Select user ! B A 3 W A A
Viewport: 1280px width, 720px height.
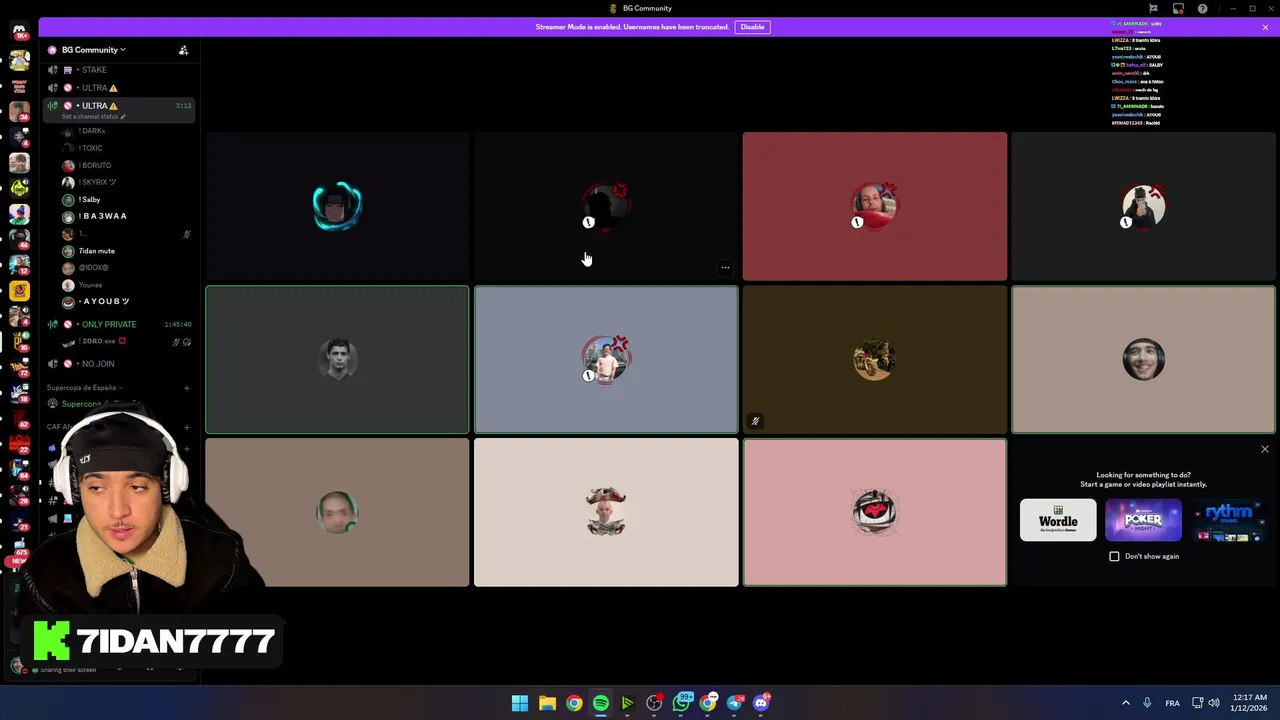click(x=102, y=216)
